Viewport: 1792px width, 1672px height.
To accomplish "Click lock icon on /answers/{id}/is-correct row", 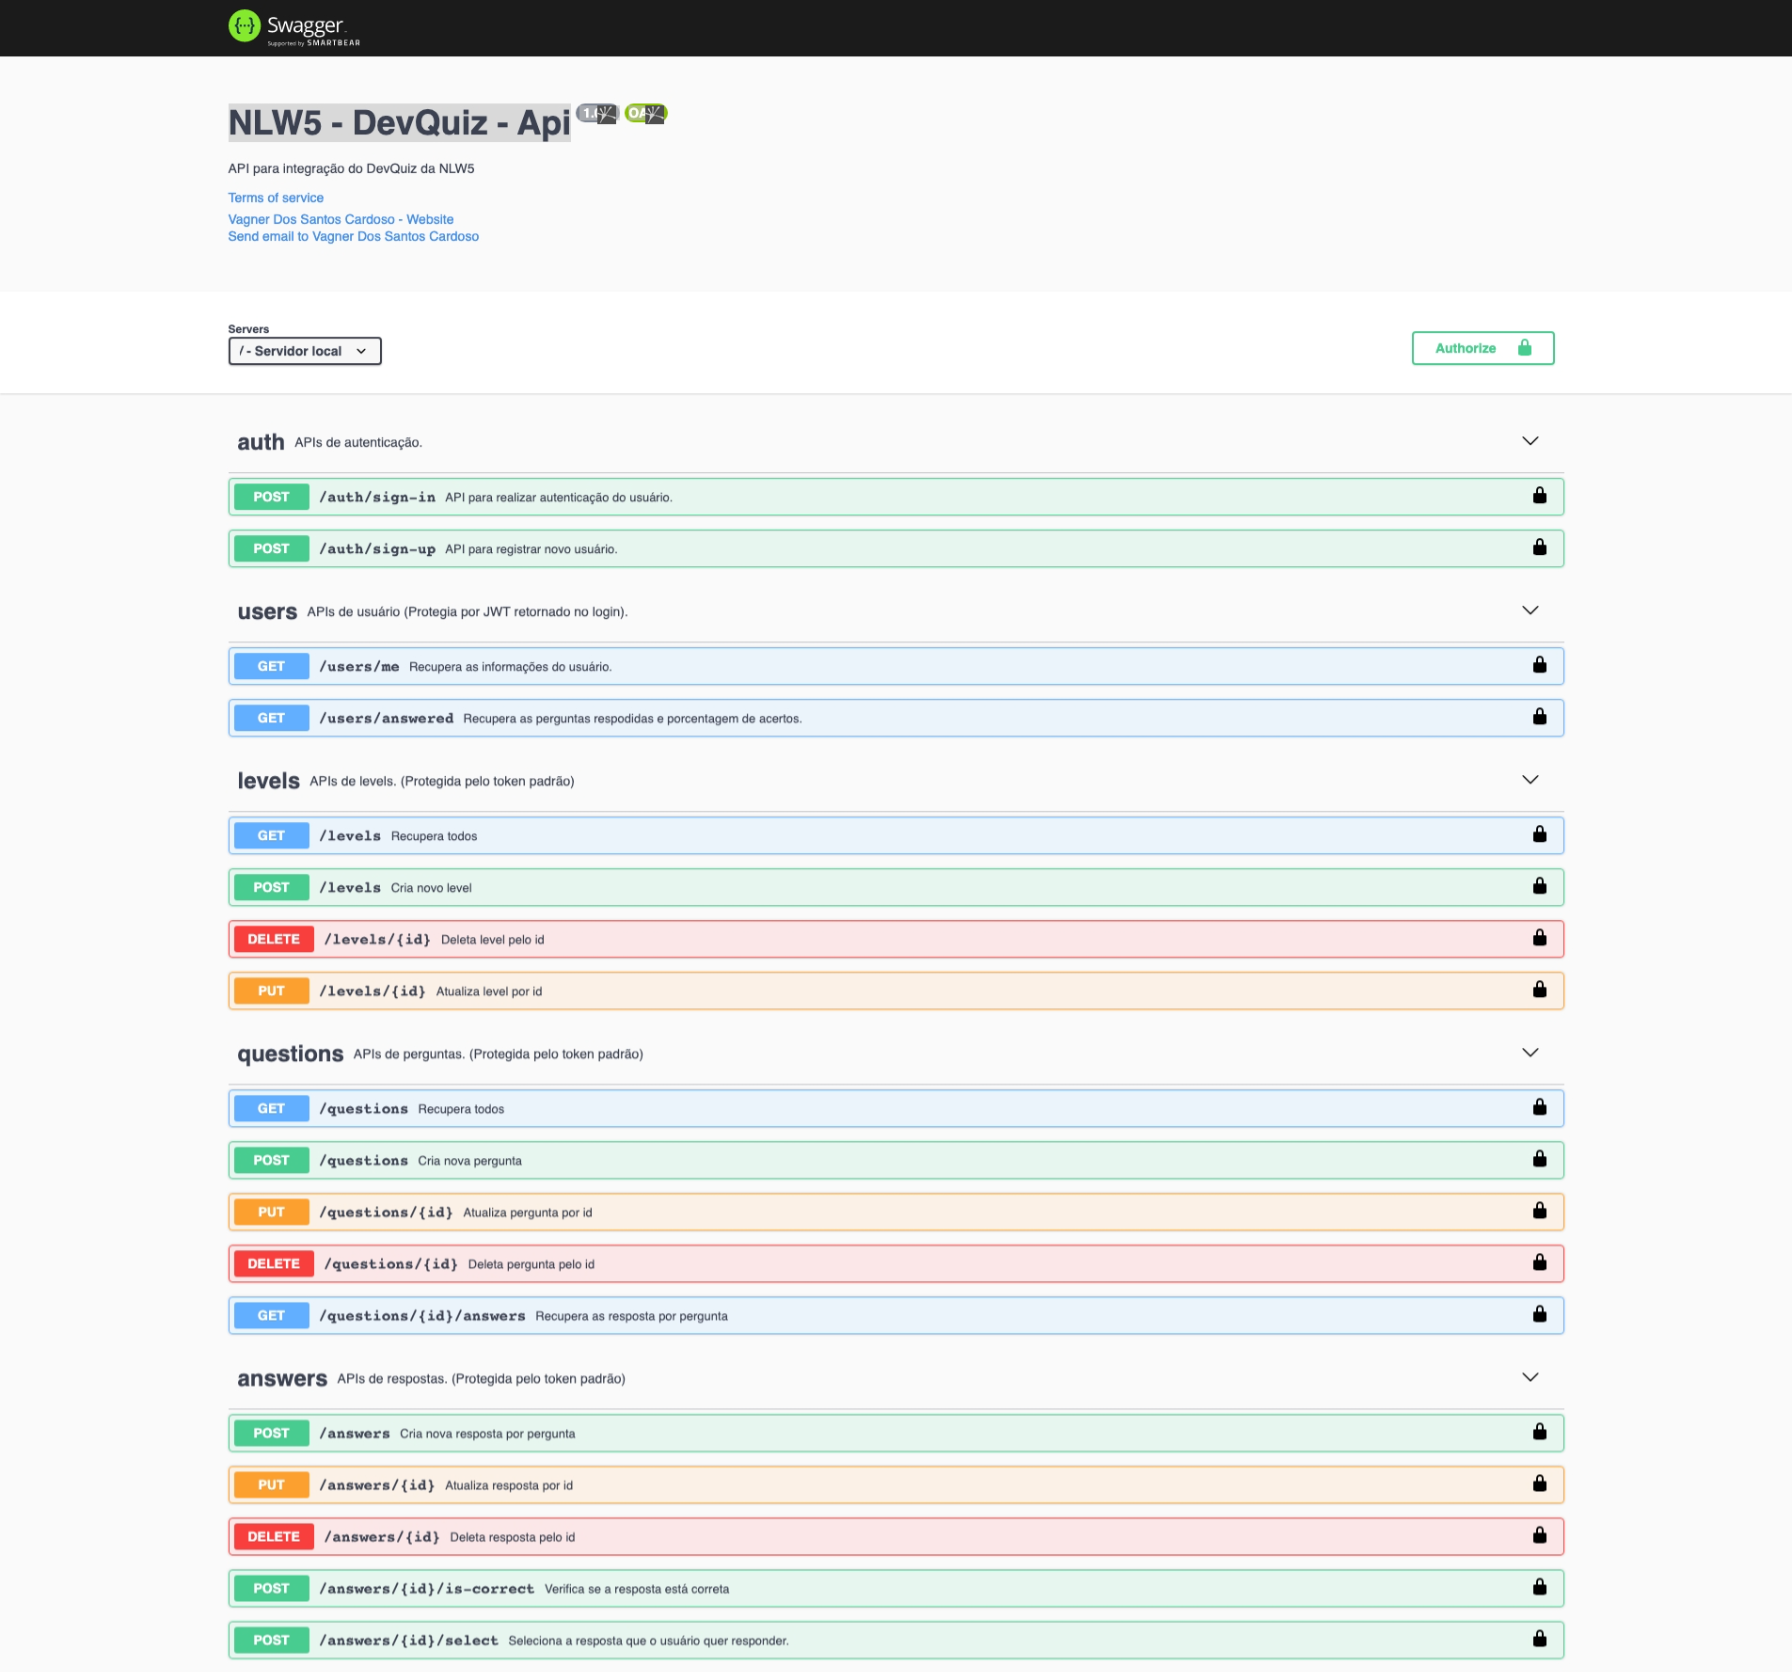I will point(1540,1588).
